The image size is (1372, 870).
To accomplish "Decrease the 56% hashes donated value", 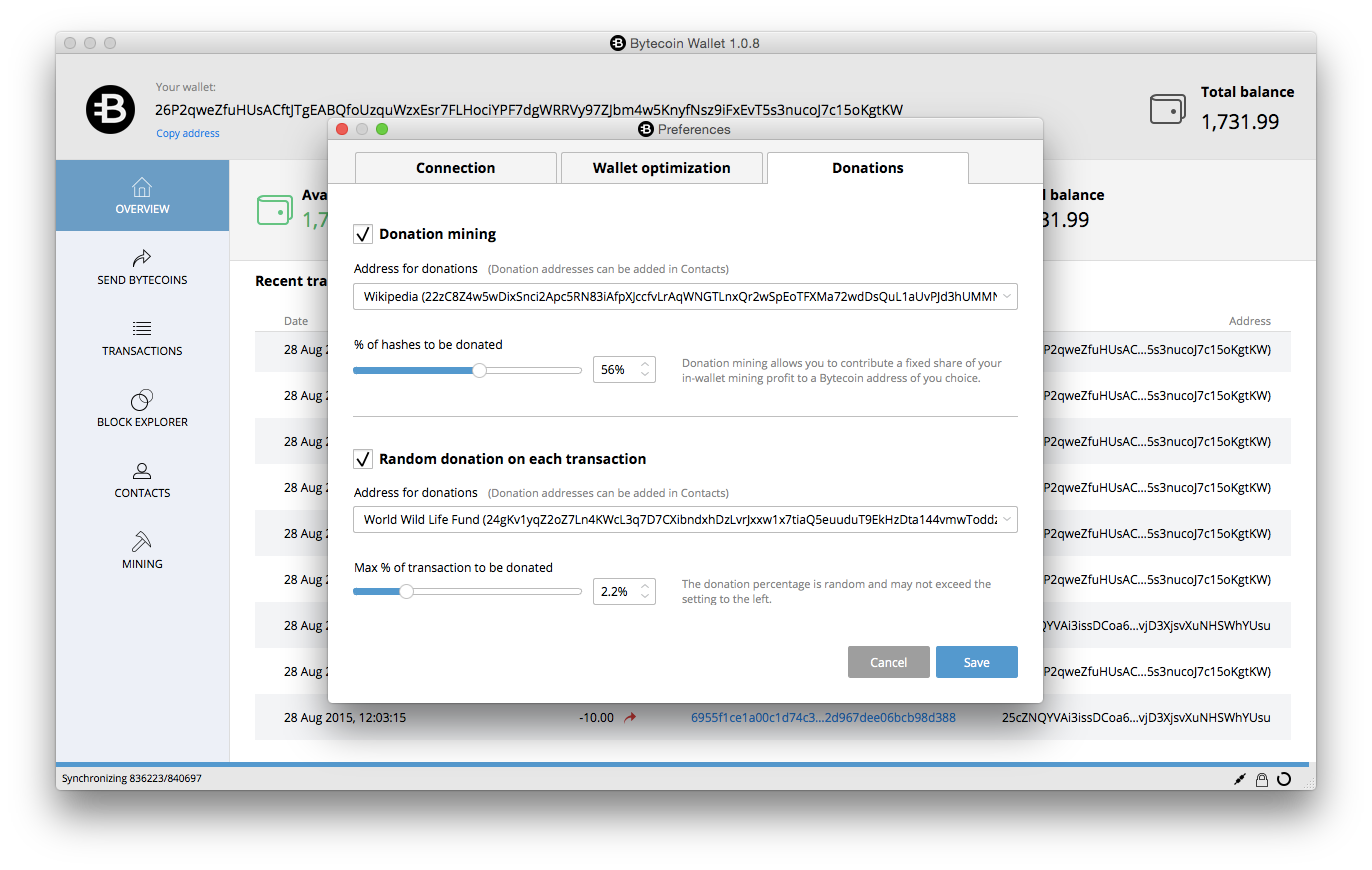I will tap(645, 375).
